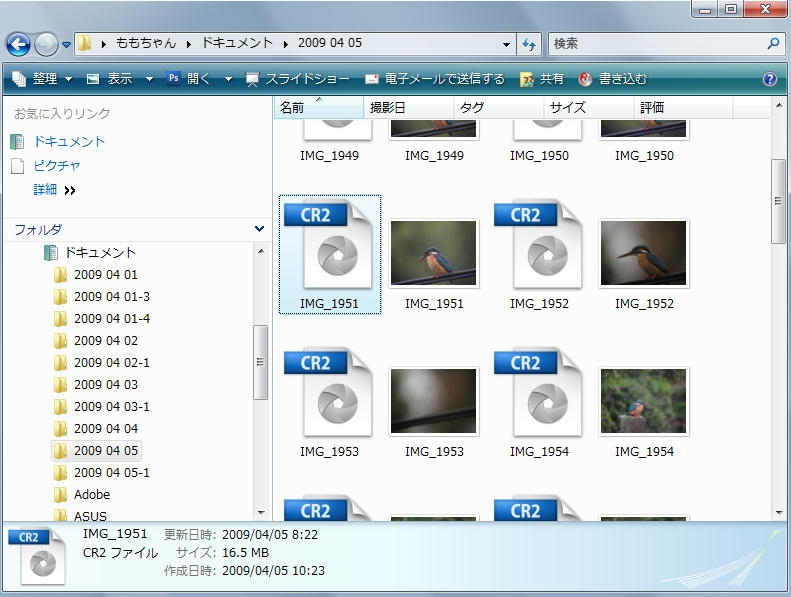The height and width of the screenshot is (597, 791).
Task: Choose 電子メールで送信する
Action: coord(434,79)
